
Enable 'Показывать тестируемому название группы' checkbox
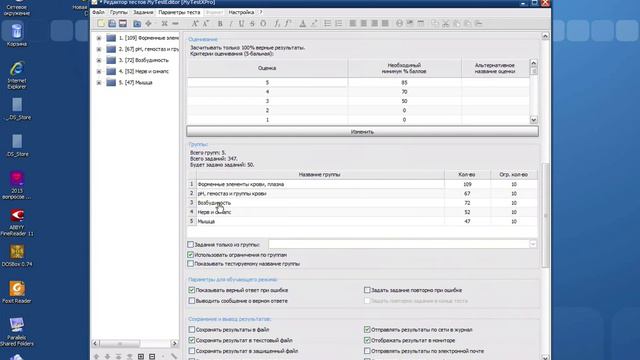tap(191, 264)
